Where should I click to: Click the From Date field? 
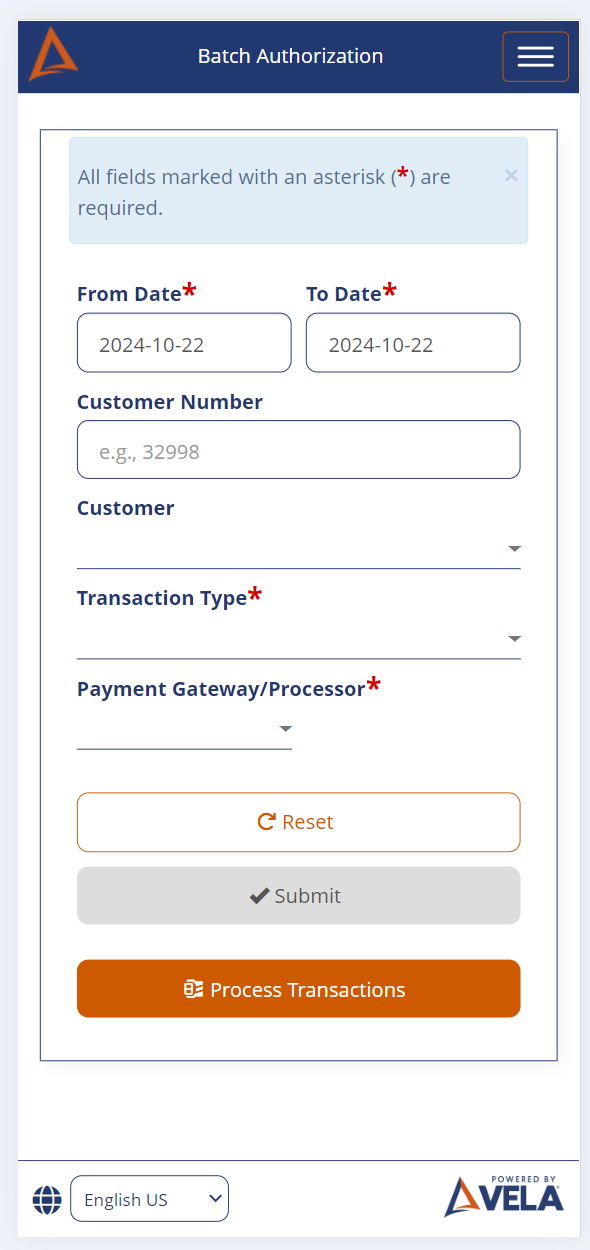coord(184,342)
